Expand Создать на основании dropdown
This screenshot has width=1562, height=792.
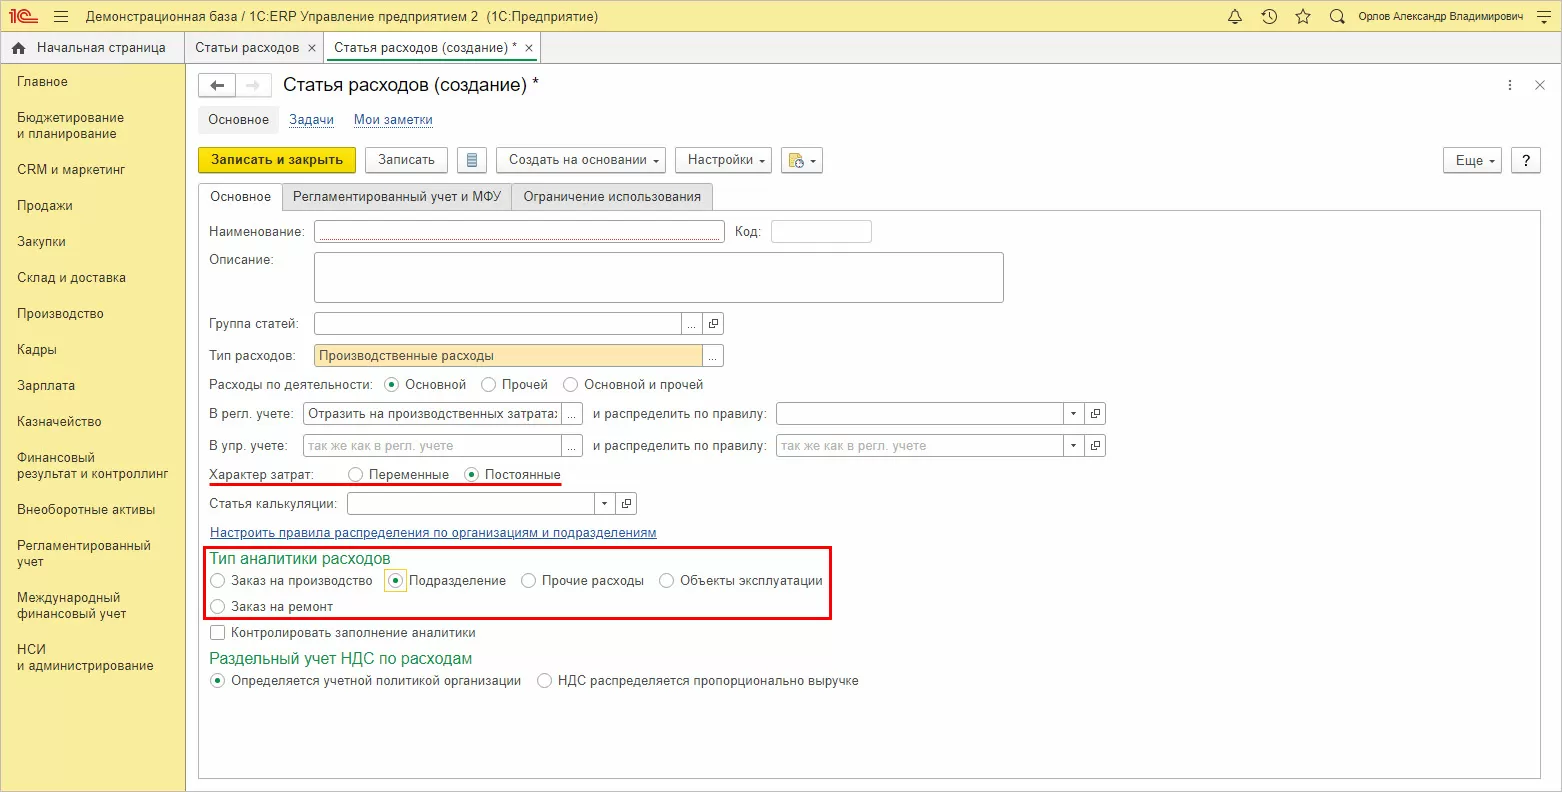[x=582, y=160]
